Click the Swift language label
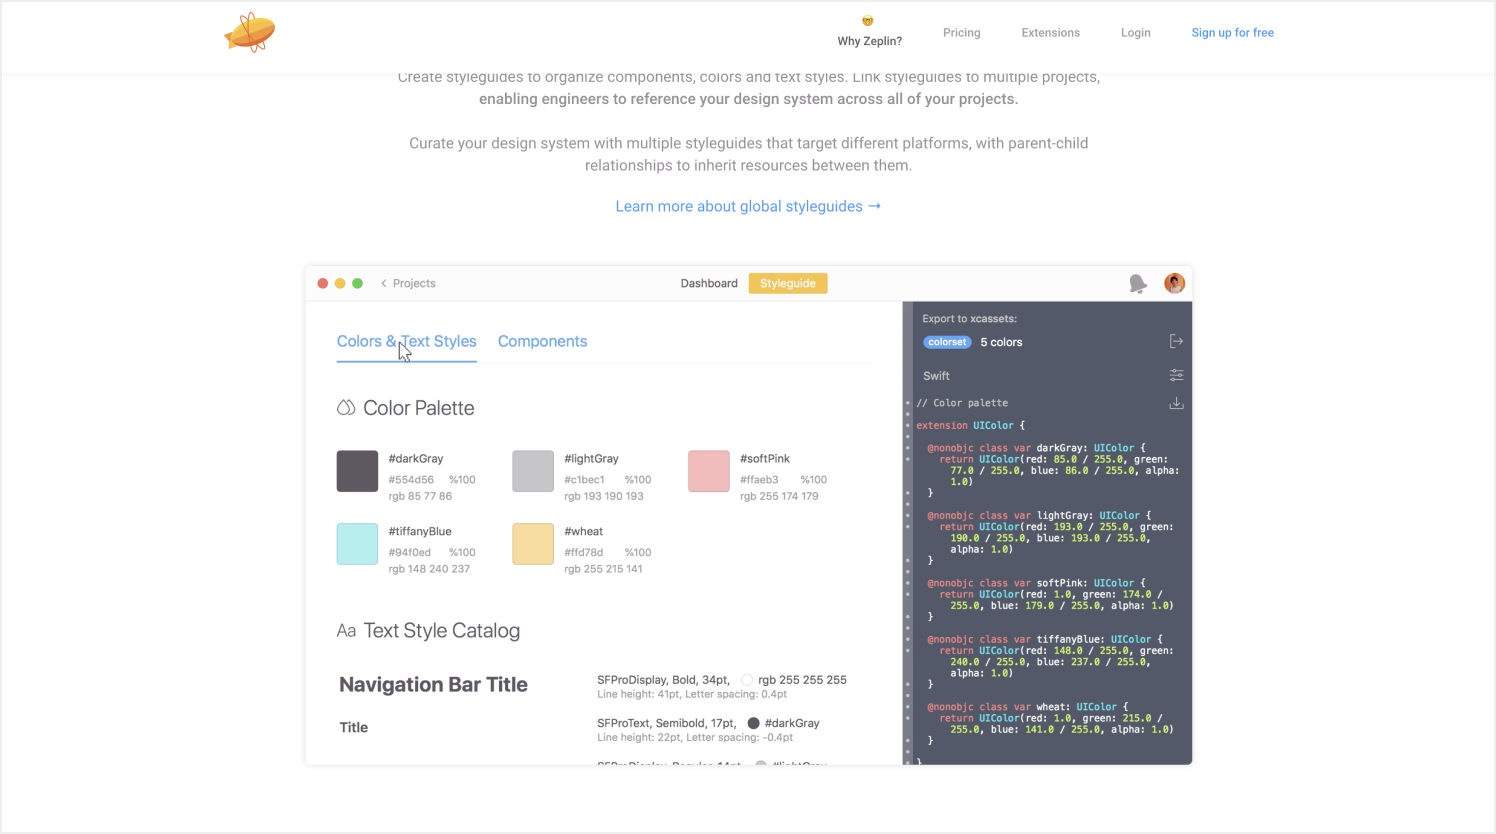The height and width of the screenshot is (834, 1496). [936, 376]
